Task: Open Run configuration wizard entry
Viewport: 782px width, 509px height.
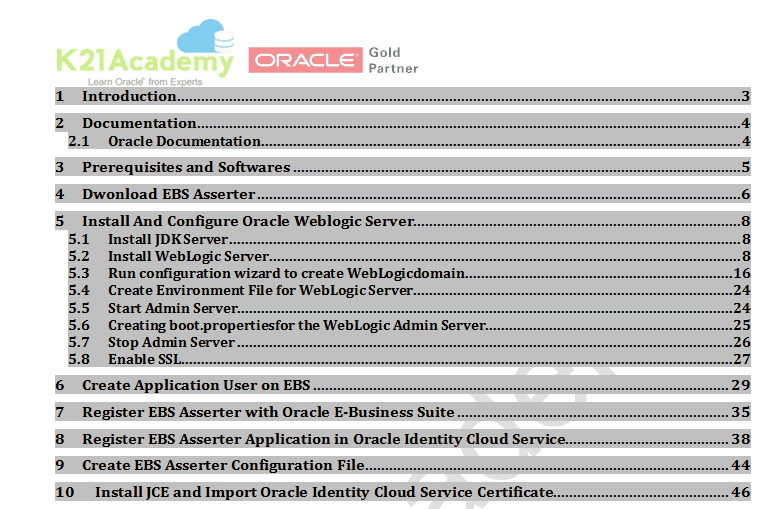Action: coord(288,273)
